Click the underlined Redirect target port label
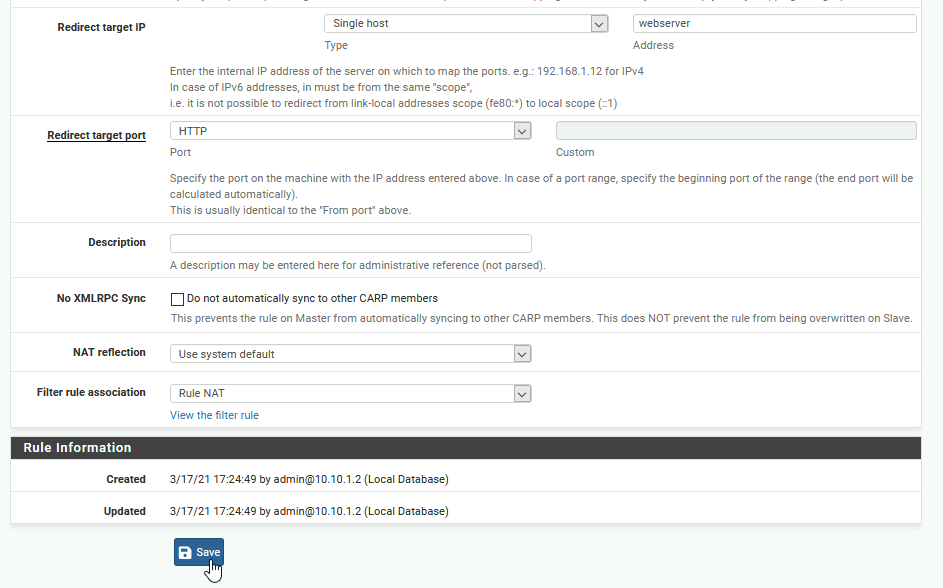This screenshot has width=943, height=588. [96, 135]
